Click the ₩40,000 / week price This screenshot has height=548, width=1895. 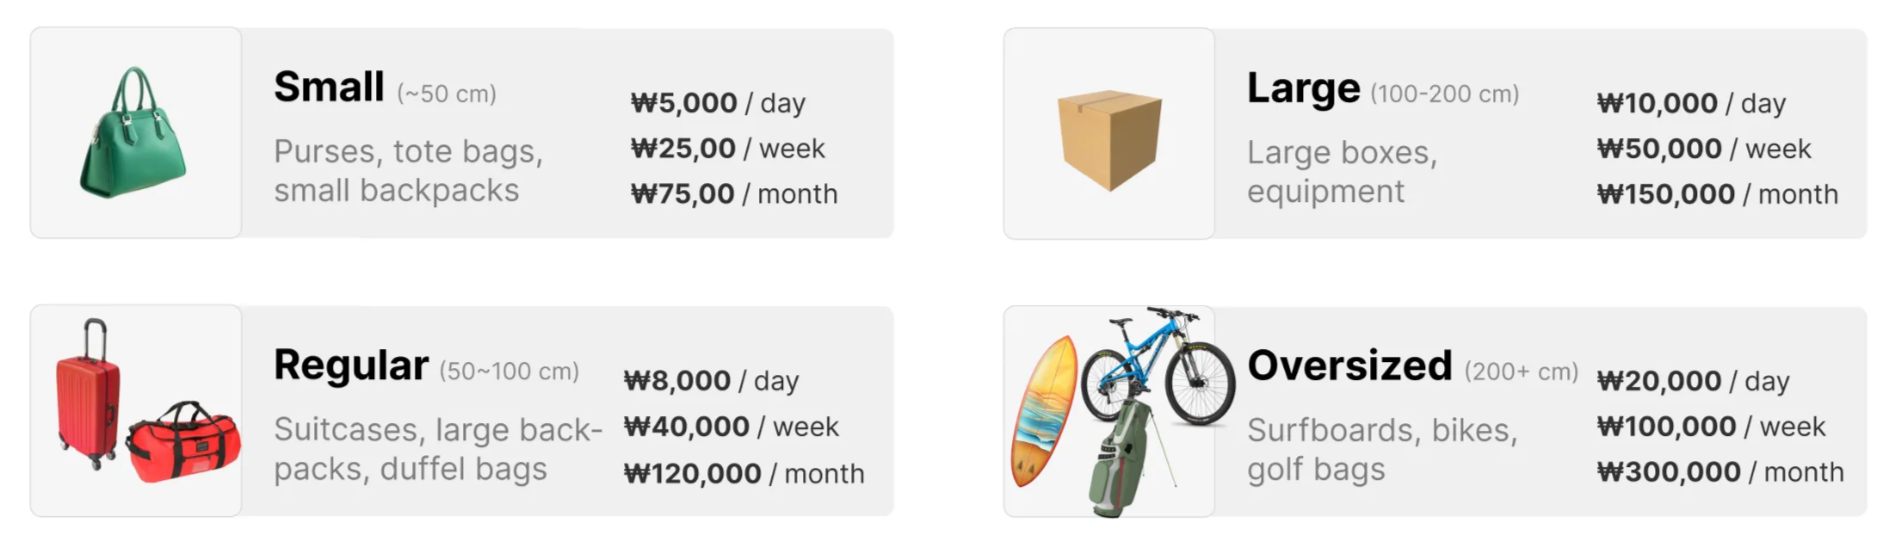(x=731, y=427)
